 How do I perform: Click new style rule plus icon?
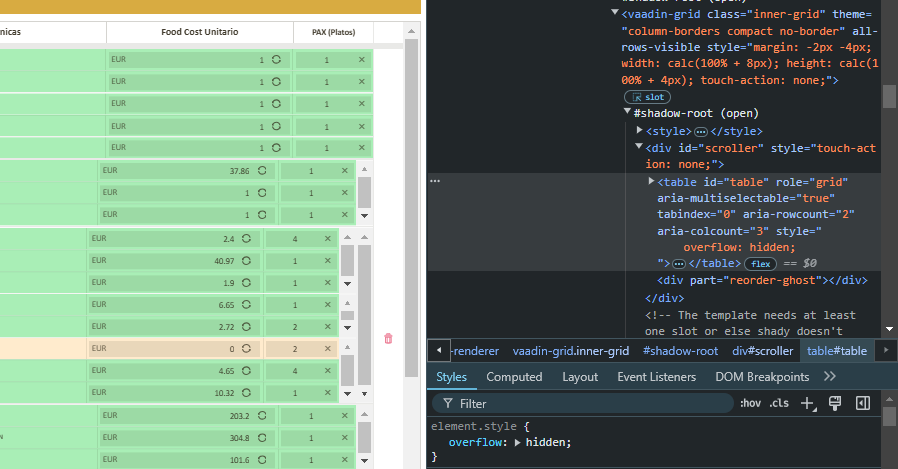coord(809,404)
